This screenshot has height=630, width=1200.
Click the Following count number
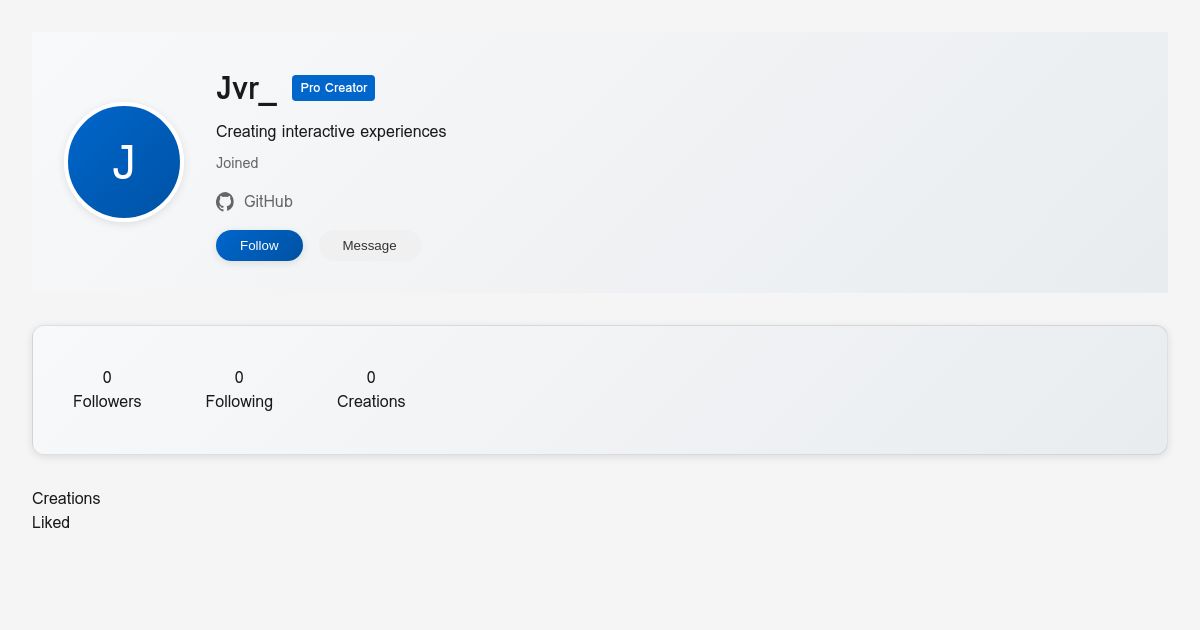click(239, 377)
